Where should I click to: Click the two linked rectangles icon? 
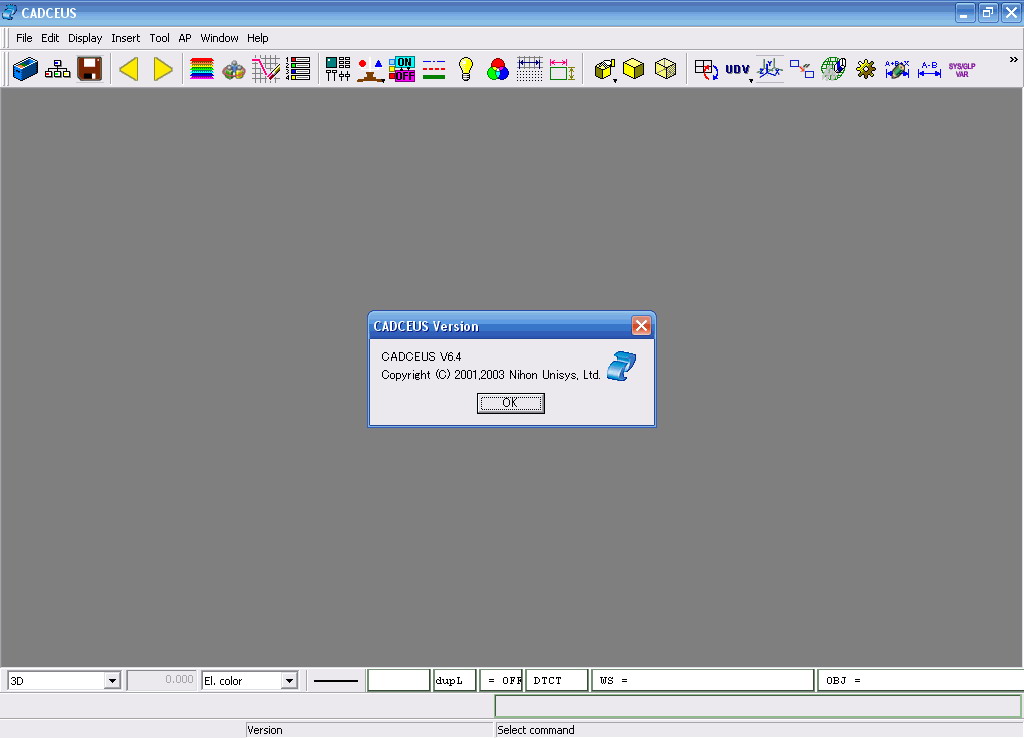[x=802, y=69]
